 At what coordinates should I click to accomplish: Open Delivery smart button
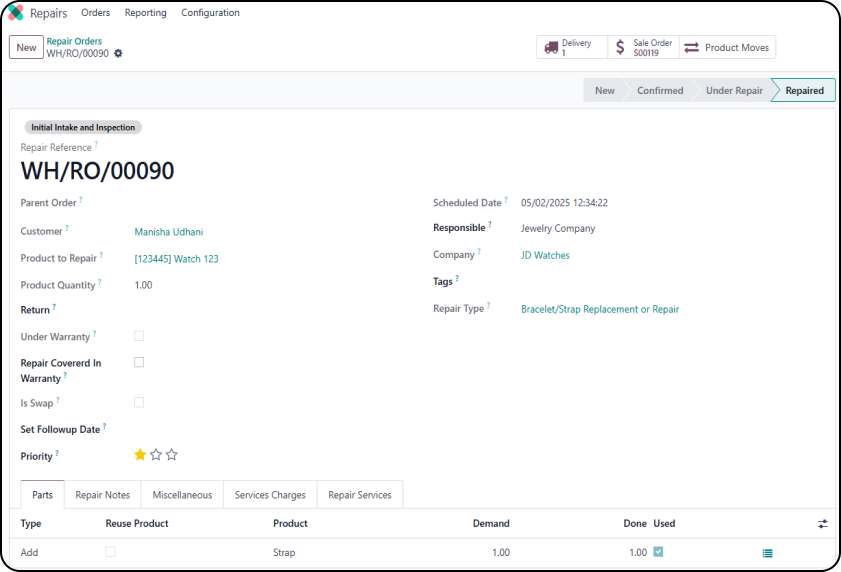coord(572,47)
